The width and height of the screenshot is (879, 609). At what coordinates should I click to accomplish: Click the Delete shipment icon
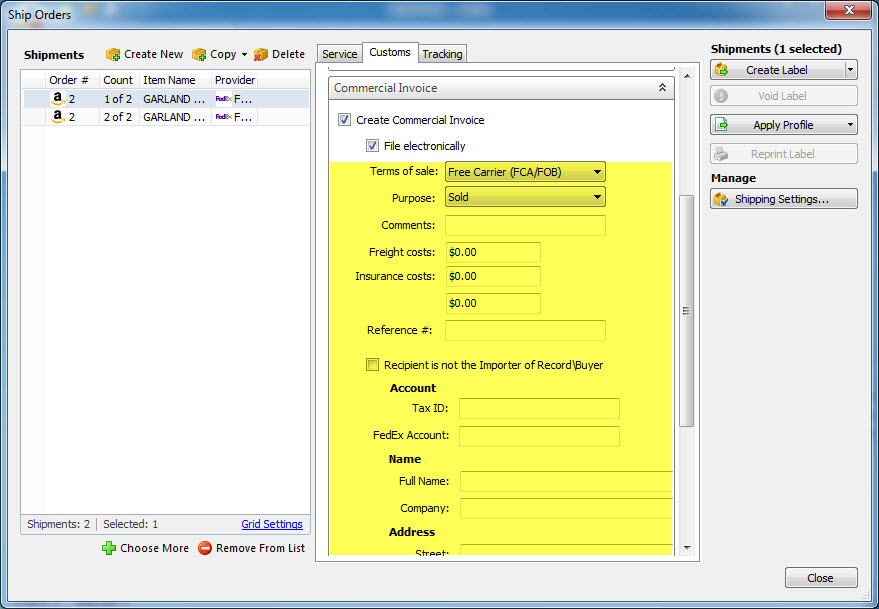pos(261,54)
